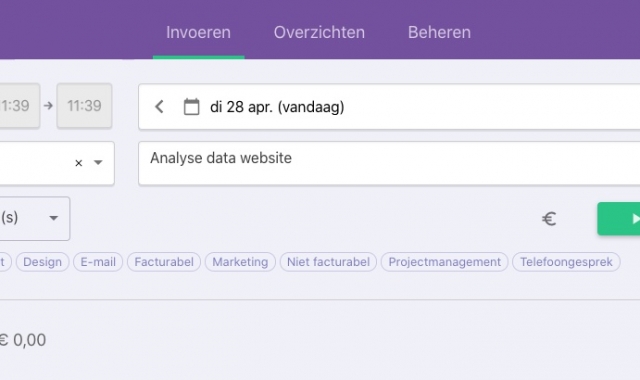The height and width of the screenshot is (380, 640).
Task: Select the Design tag
Action: (42, 262)
